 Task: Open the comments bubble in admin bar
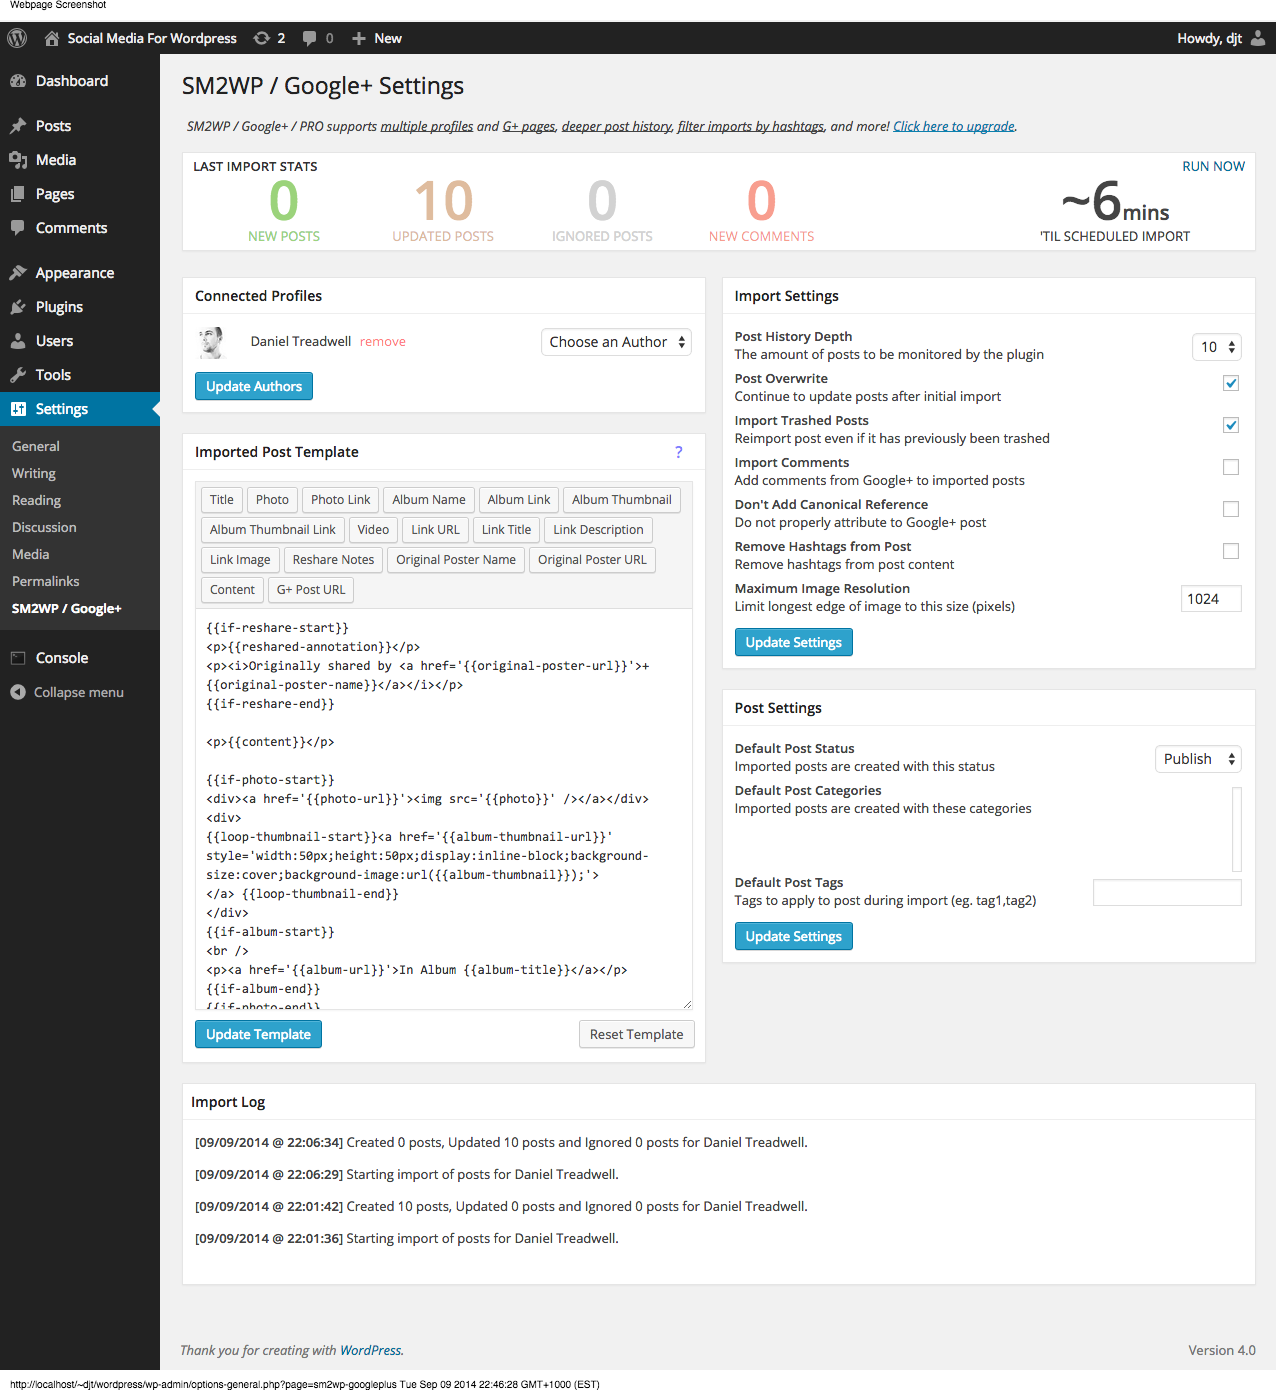point(310,38)
